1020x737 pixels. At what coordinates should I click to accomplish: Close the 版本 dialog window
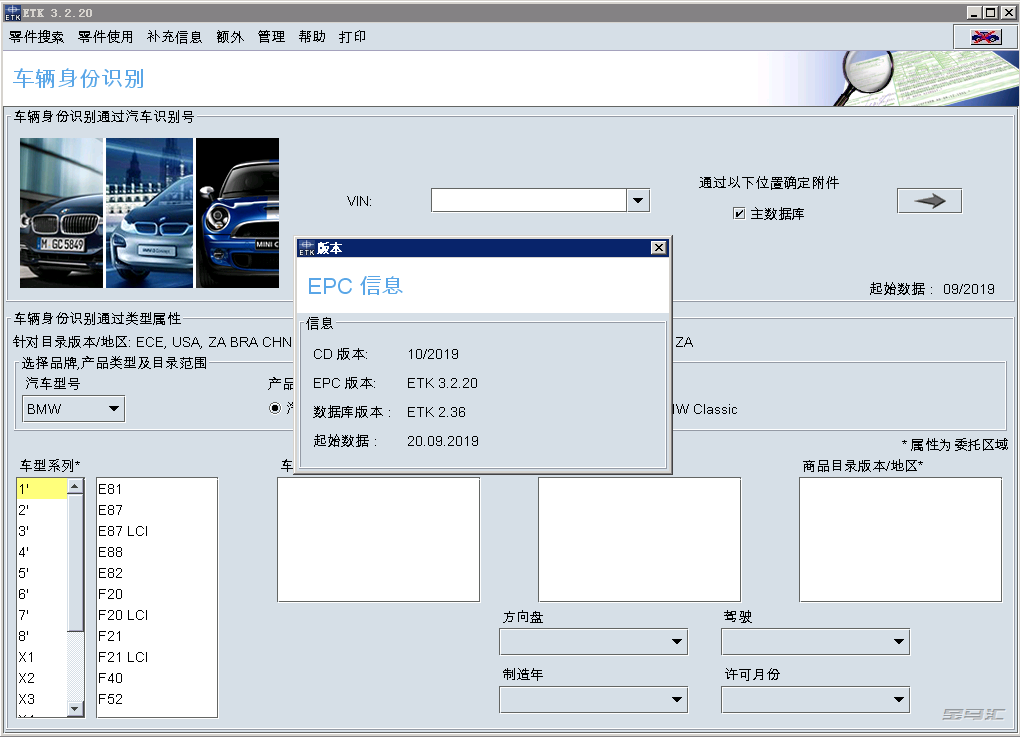[658, 248]
